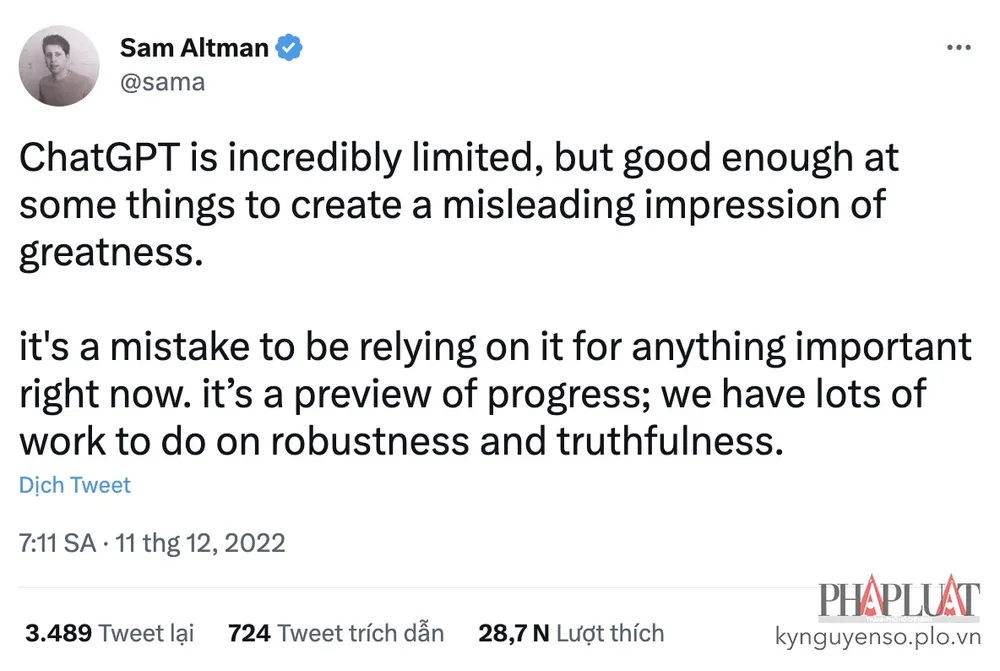Click the Sam Altman display name

(x=196, y=47)
